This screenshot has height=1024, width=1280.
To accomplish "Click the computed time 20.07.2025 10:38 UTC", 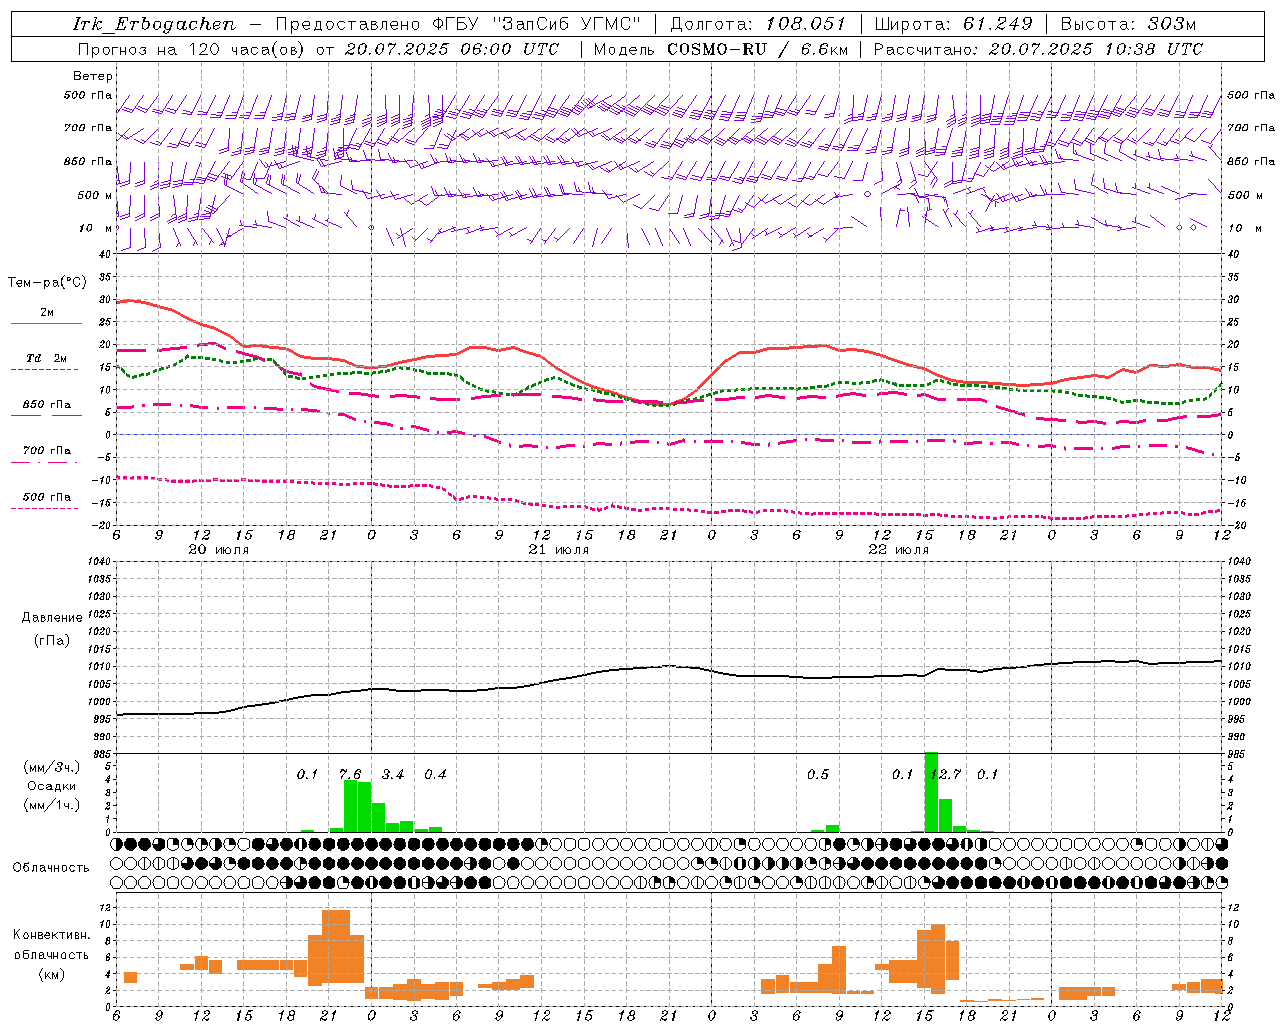I will click(x=1095, y=49).
